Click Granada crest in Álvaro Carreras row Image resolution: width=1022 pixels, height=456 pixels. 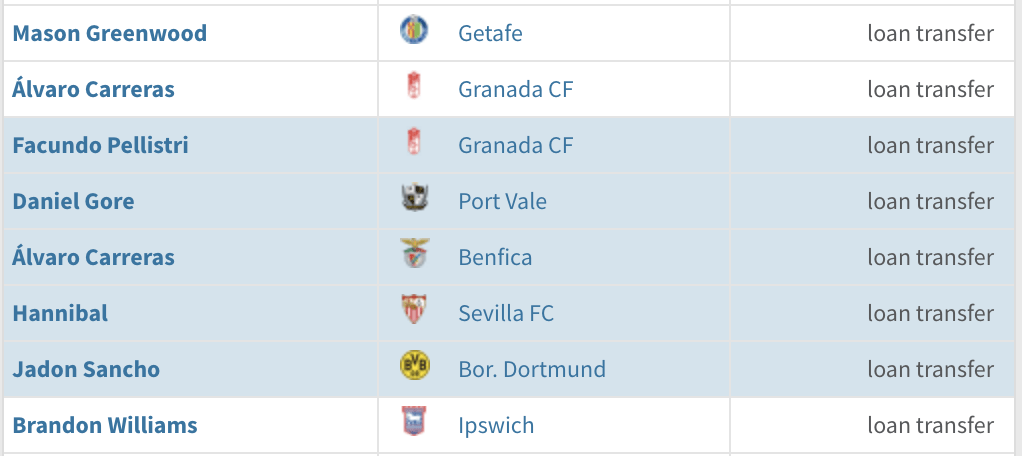click(x=414, y=88)
